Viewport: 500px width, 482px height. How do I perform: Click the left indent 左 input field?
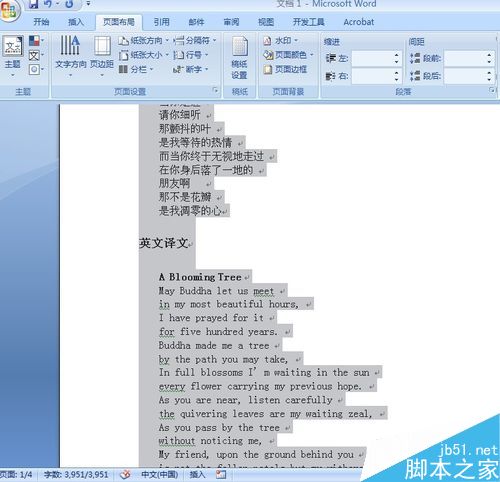click(x=373, y=59)
